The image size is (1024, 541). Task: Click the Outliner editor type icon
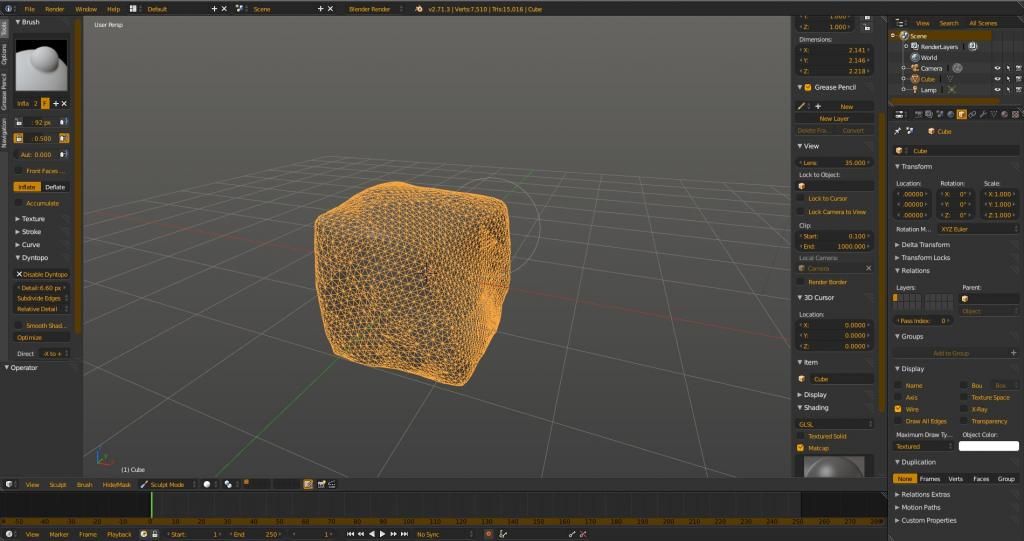(899, 23)
